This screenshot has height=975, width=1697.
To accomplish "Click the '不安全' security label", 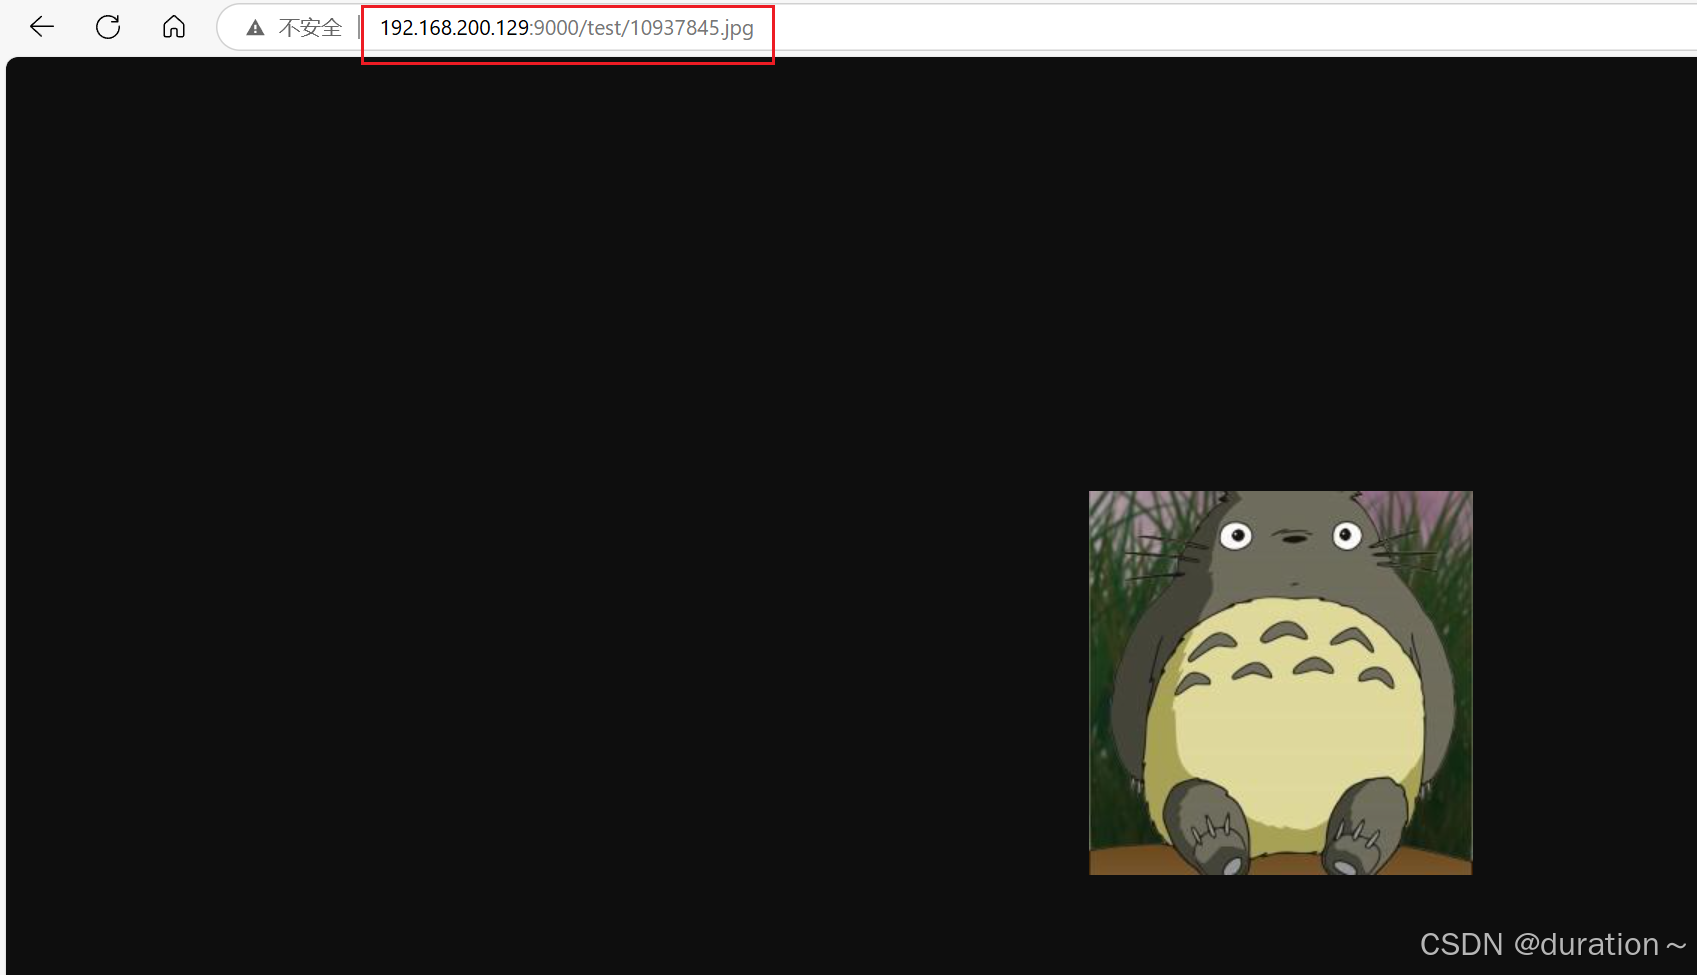I will [310, 28].
